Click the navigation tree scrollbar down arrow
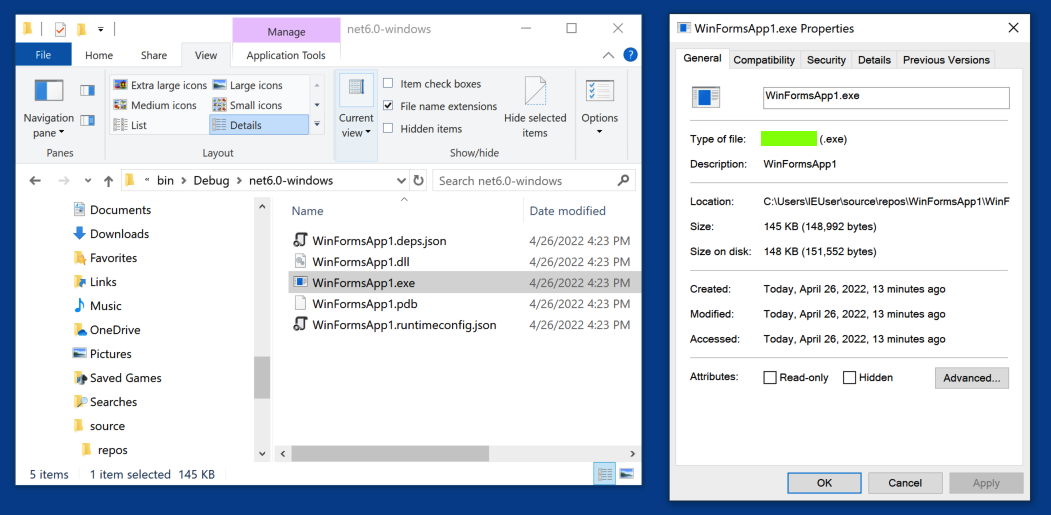This screenshot has width=1051, height=515. [x=262, y=453]
